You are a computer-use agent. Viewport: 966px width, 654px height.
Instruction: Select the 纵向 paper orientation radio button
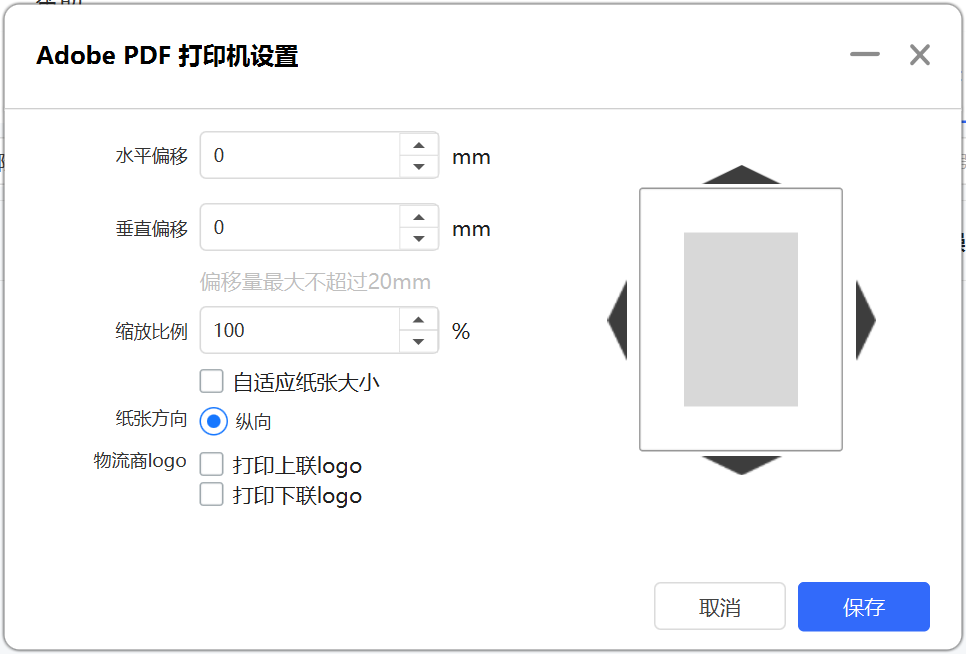point(214,421)
